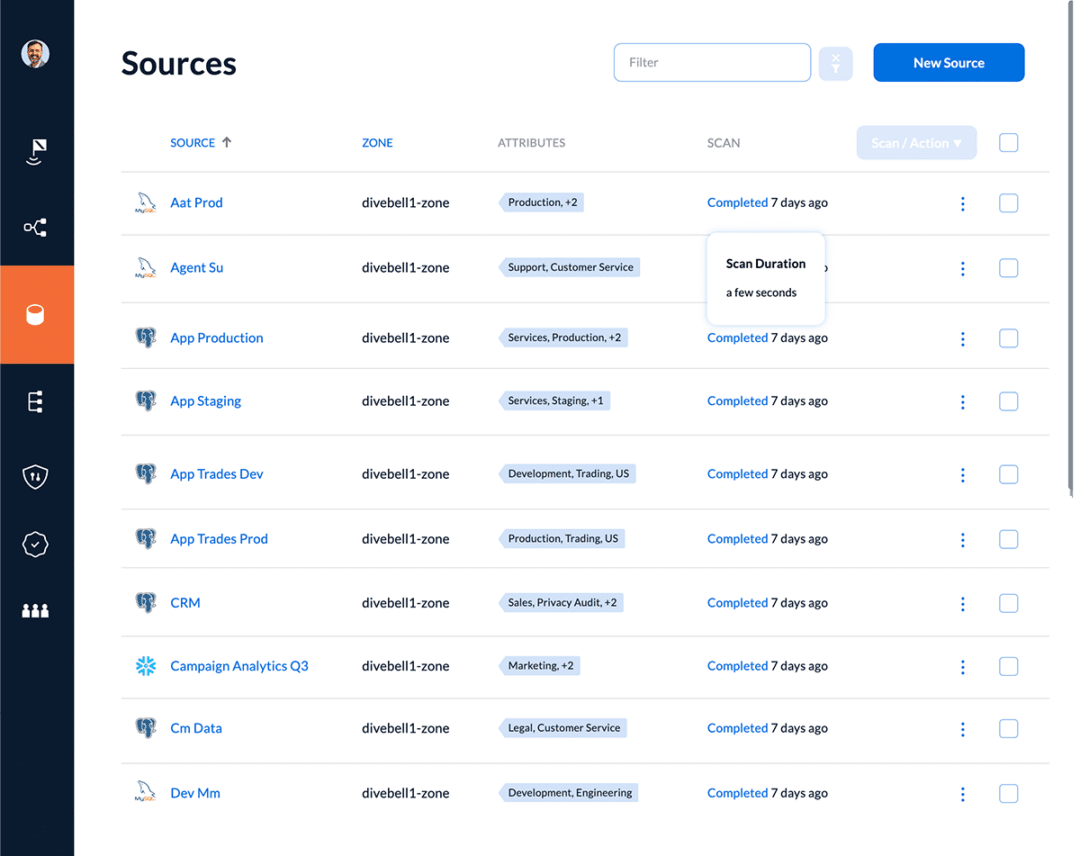Click the ZONE column header
The height and width of the screenshot is (856, 1080).
click(377, 142)
